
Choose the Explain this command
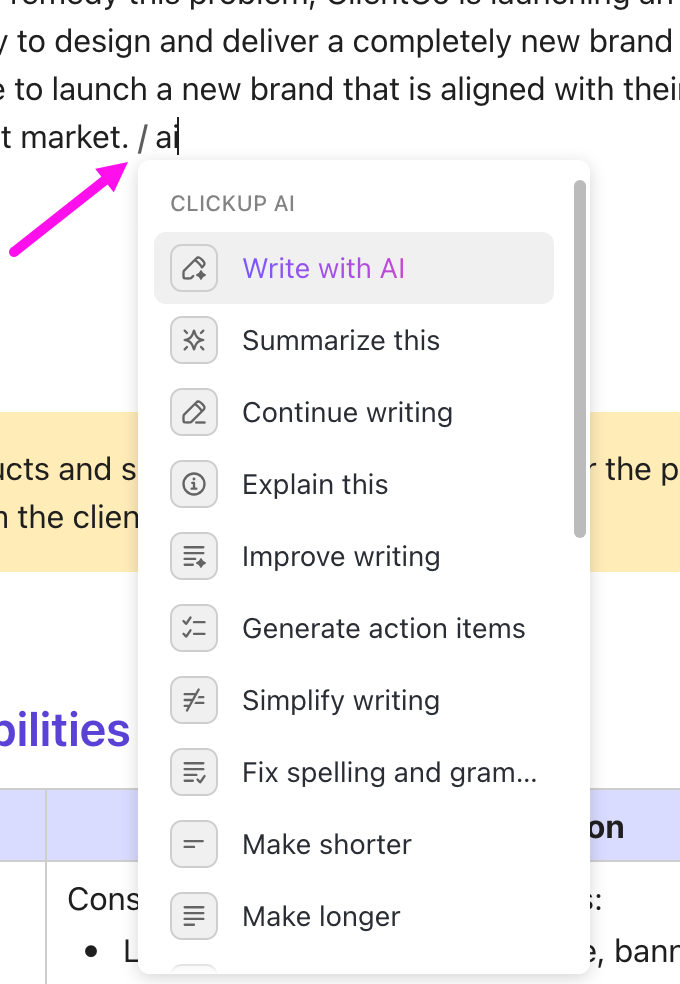coord(315,484)
